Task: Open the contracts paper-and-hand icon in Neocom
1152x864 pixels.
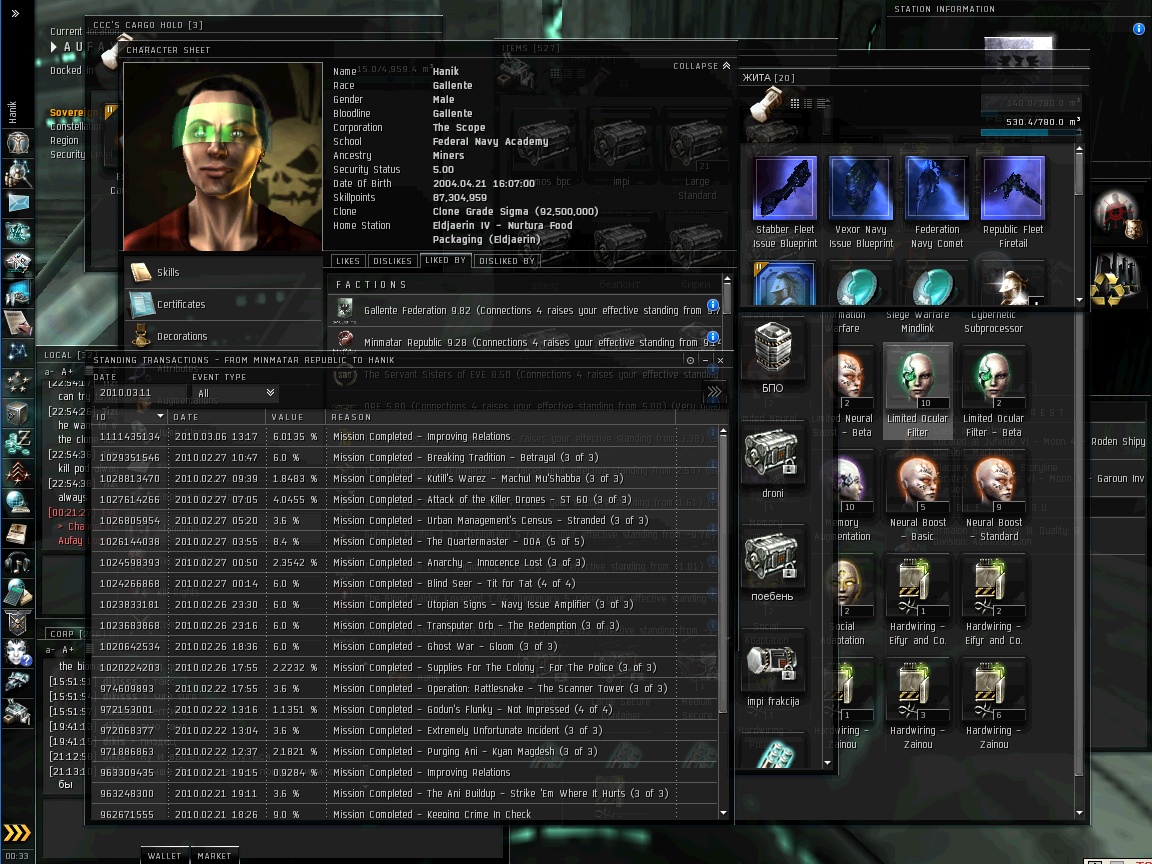Action: pos(18,323)
